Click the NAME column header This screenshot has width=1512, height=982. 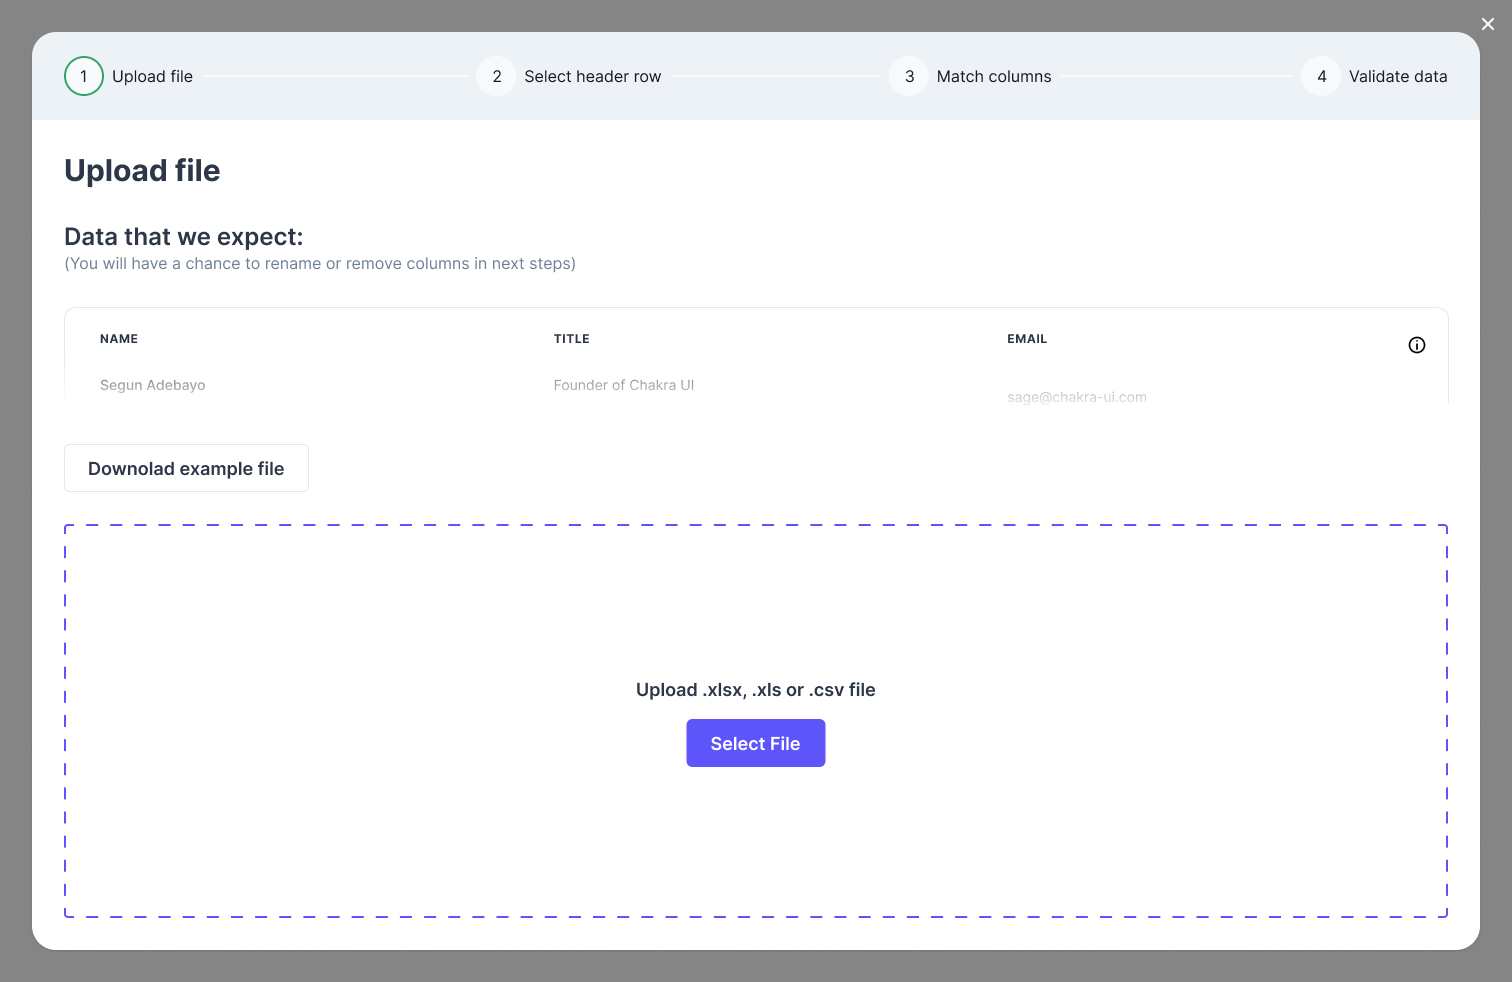click(x=119, y=339)
